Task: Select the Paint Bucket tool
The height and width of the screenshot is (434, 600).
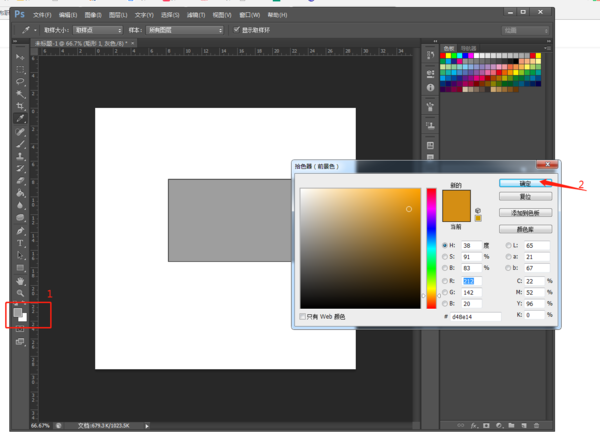Action: coord(20,193)
